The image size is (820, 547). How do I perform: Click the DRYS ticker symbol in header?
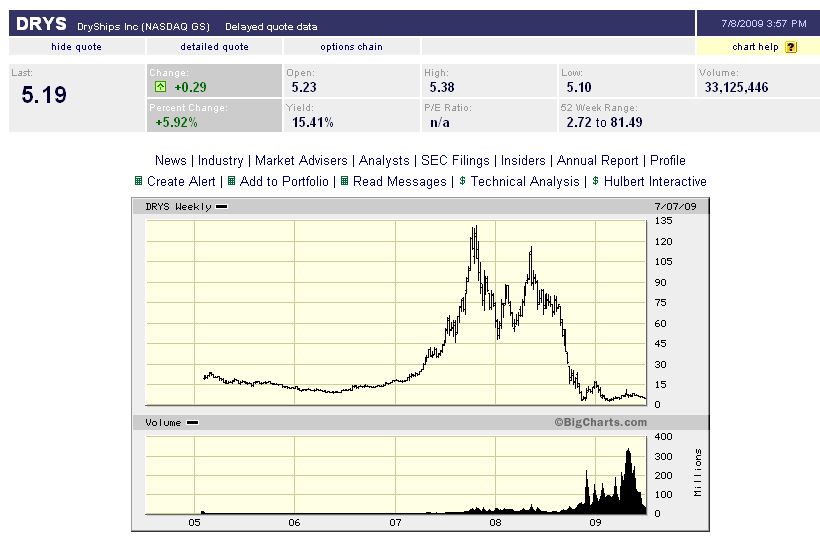tap(41, 24)
